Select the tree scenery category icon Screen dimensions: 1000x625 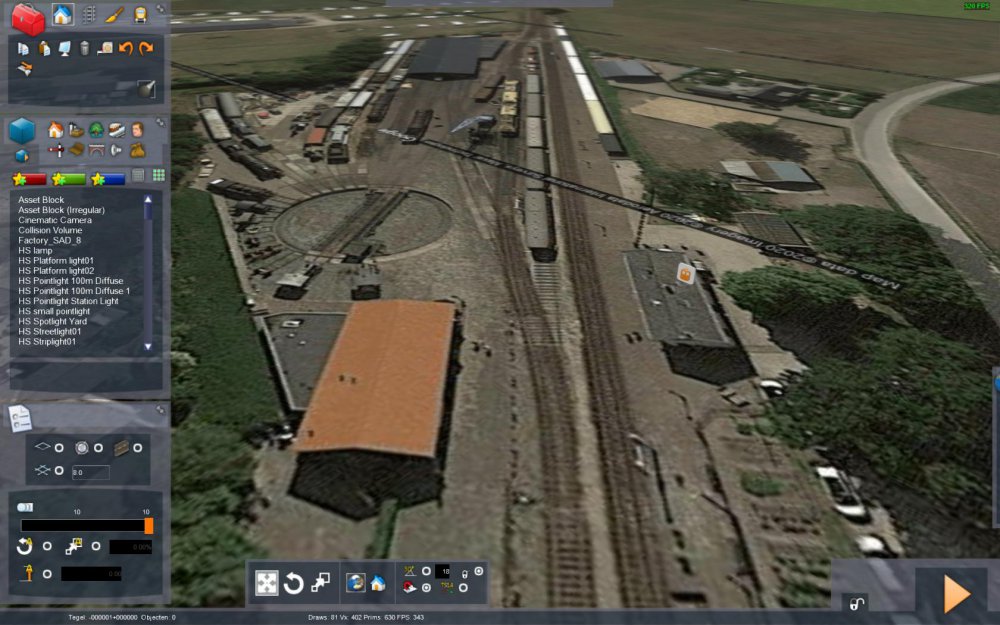pos(96,130)
